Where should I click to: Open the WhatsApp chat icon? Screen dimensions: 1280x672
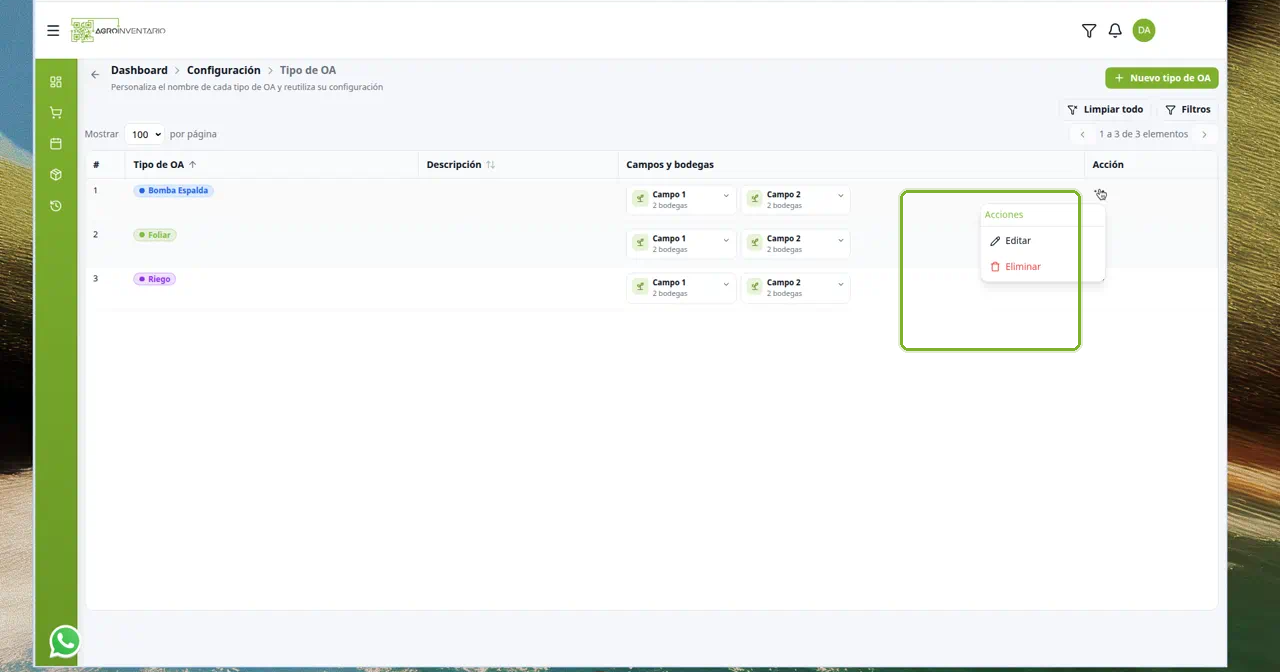pos(65,641)
